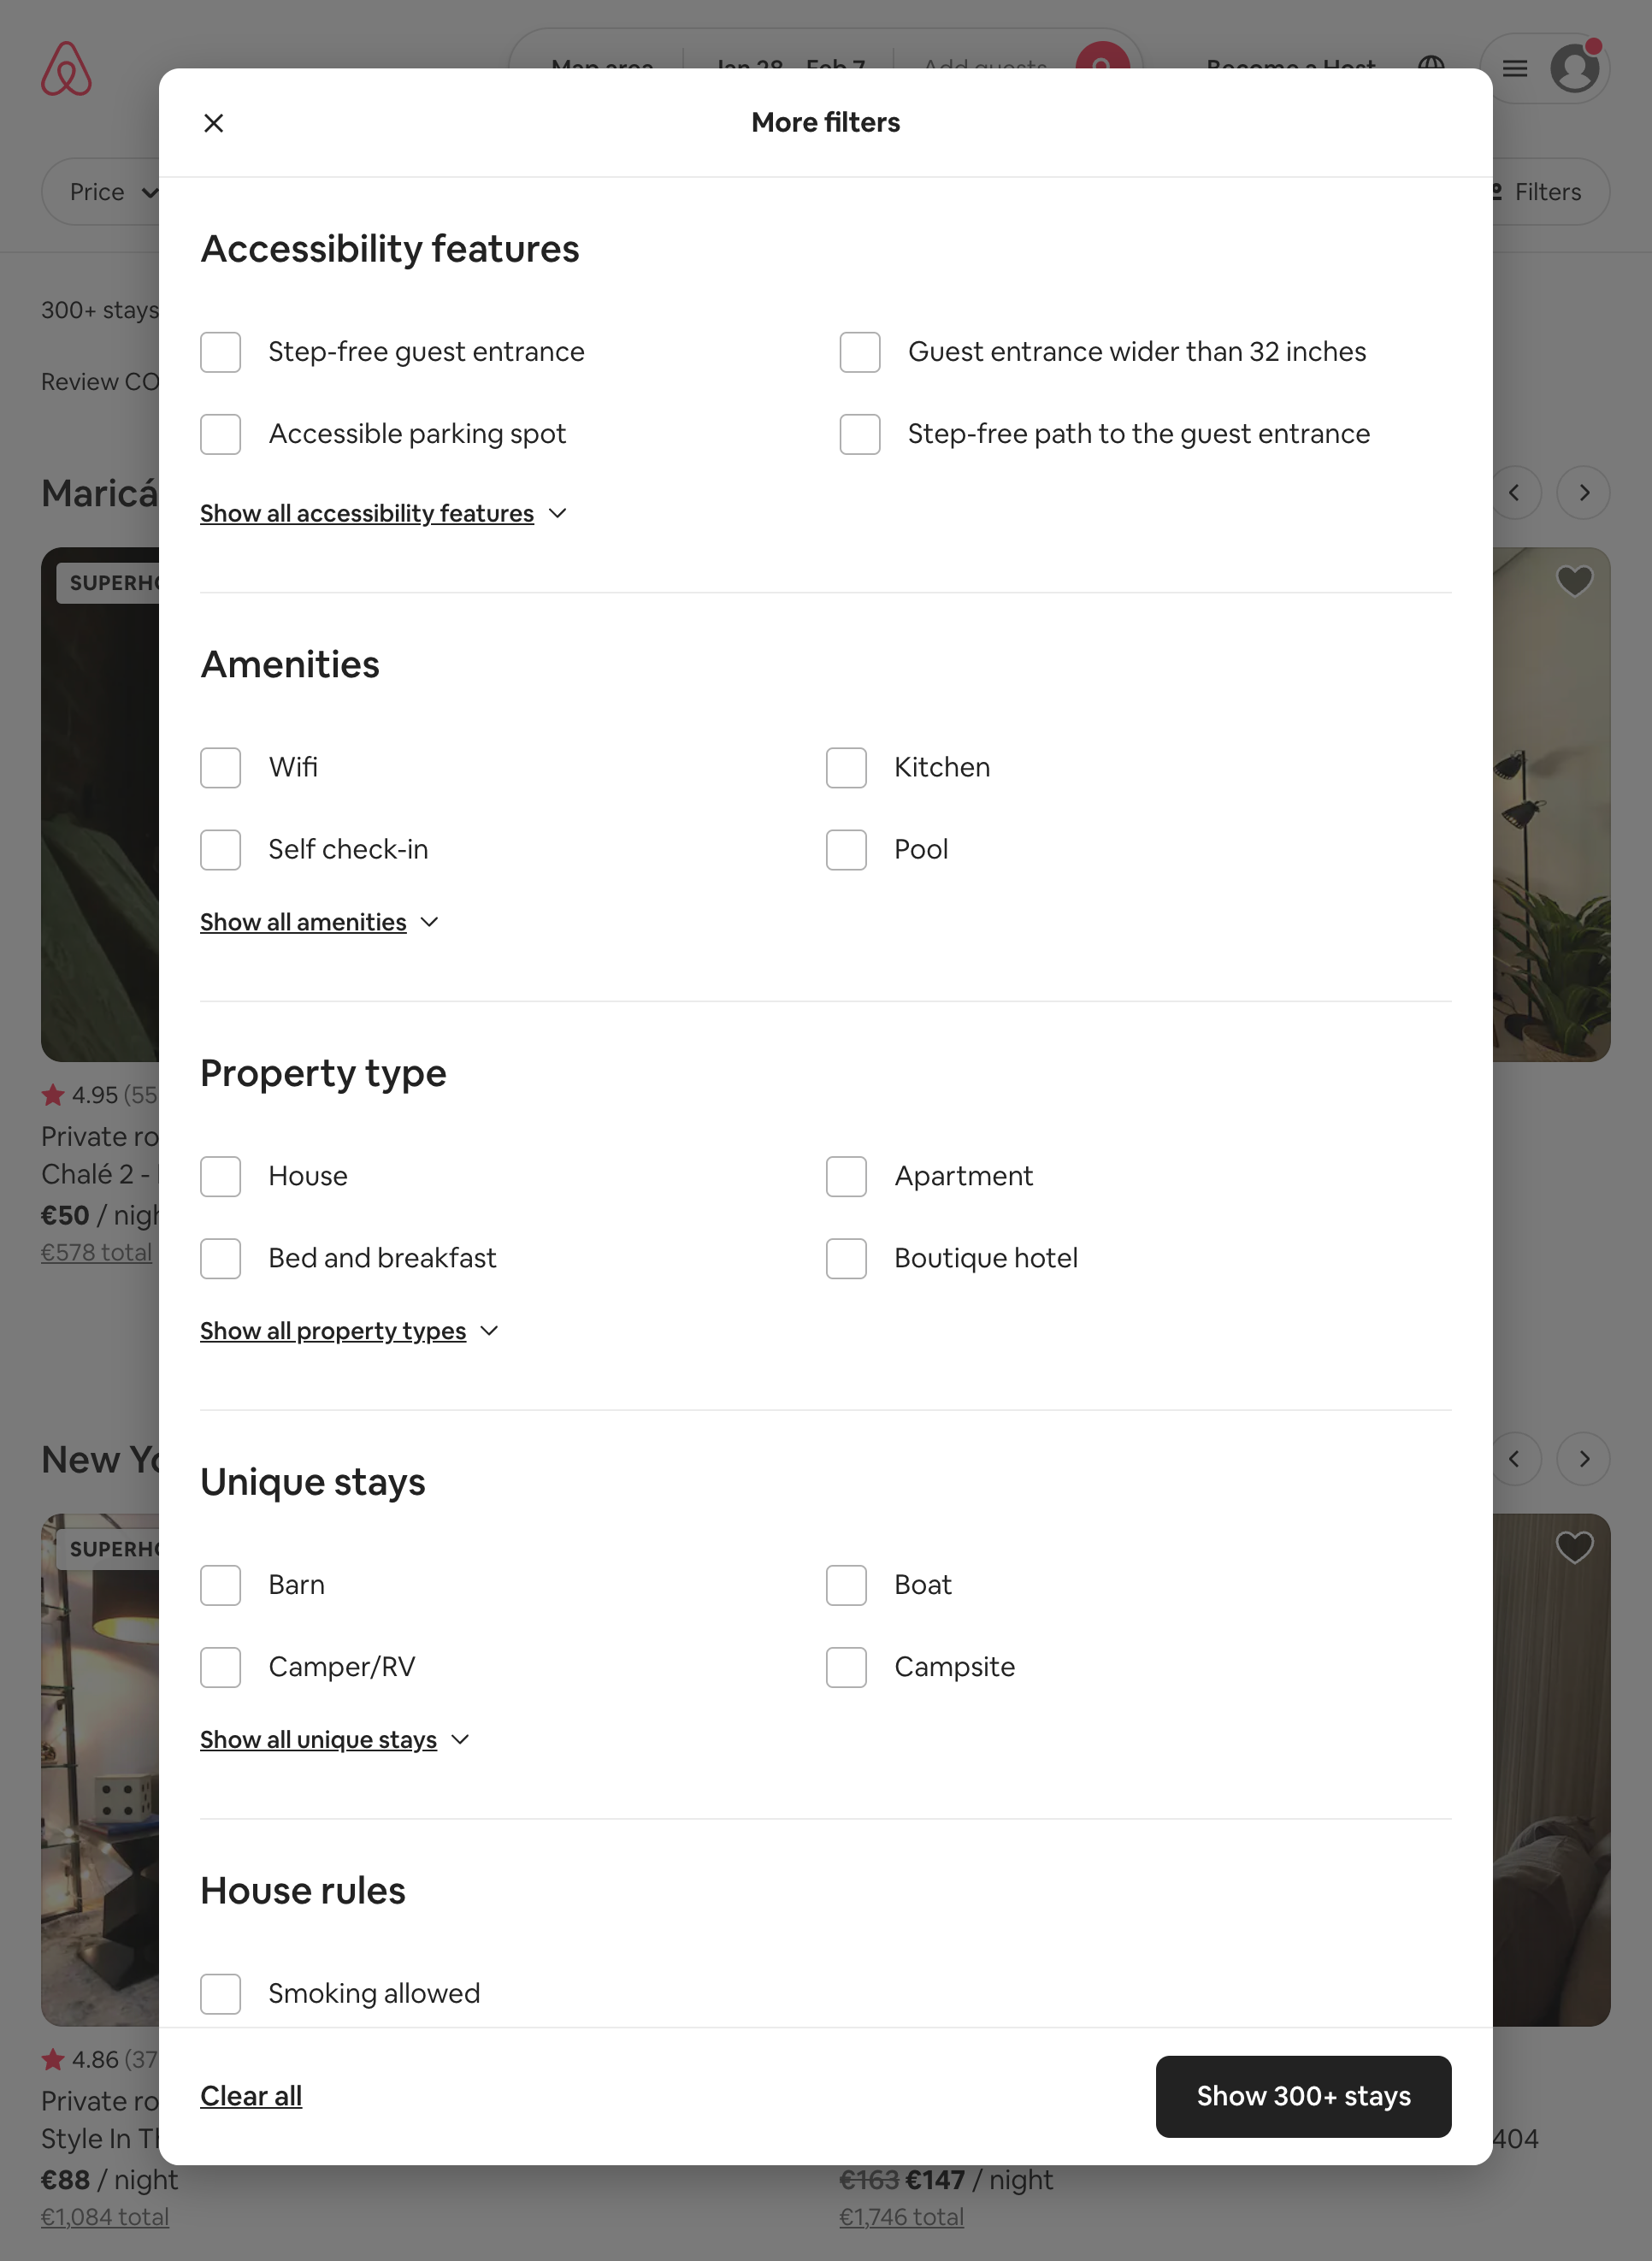Select the Boutique hotel property type
The height and width of the screenshot is (2261, 1652).
click(x=846, y=1258)
